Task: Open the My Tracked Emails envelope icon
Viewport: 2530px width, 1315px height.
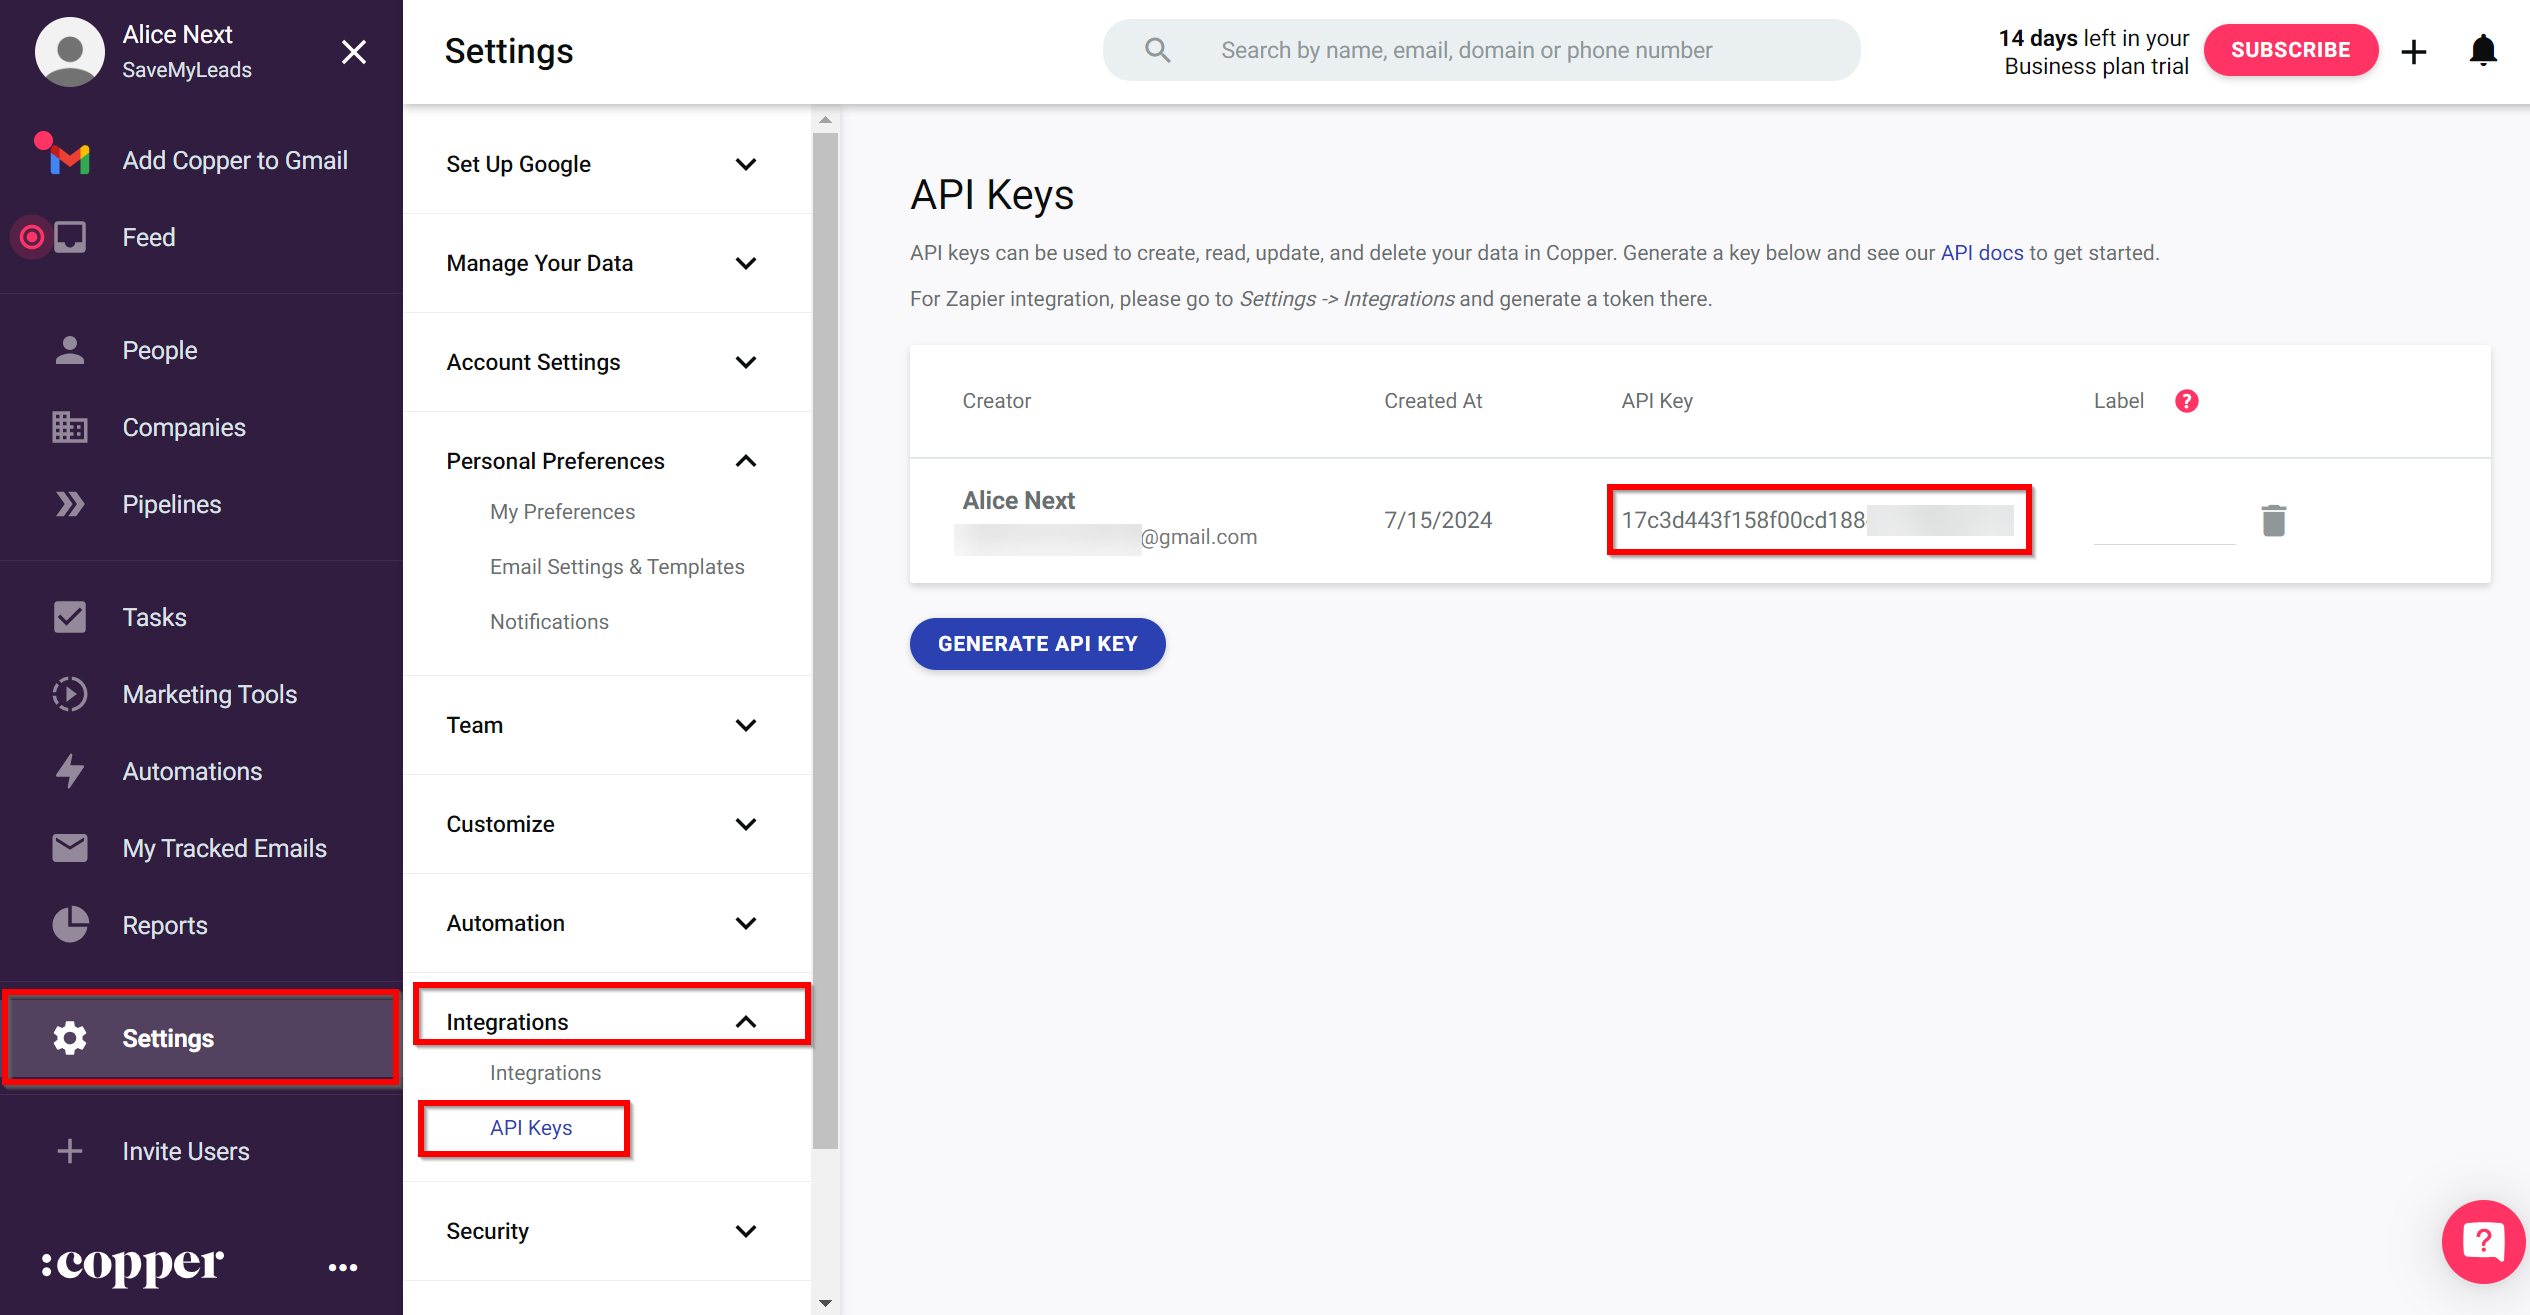Action: [x=70, y=848]
